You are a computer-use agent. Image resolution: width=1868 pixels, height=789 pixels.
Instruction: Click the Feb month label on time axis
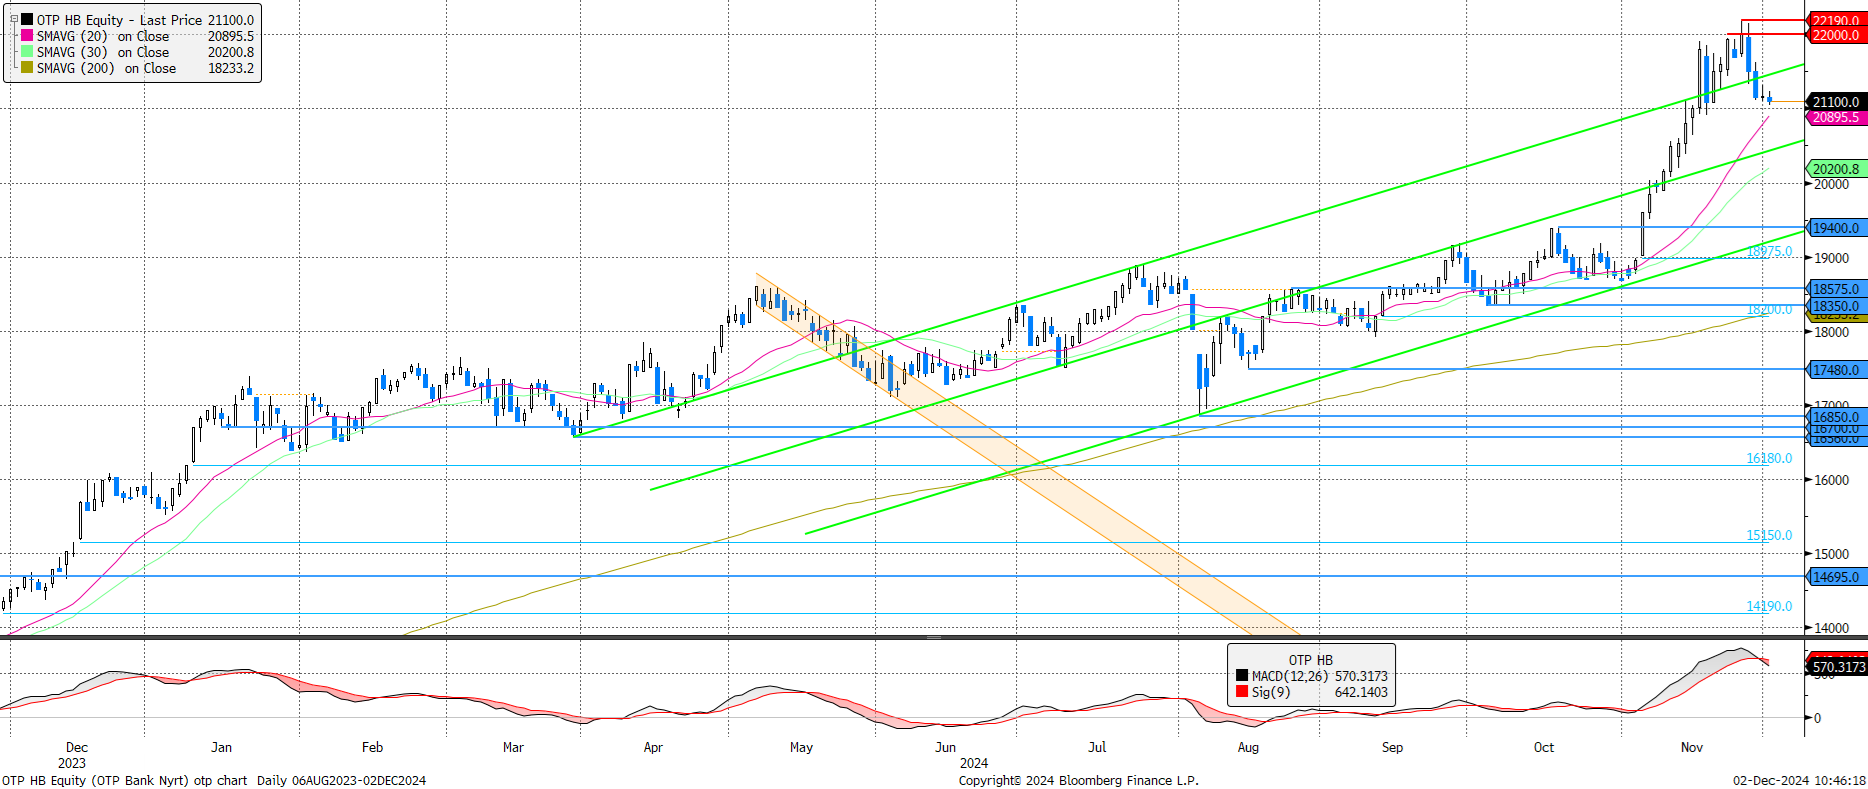pos(372,747)
